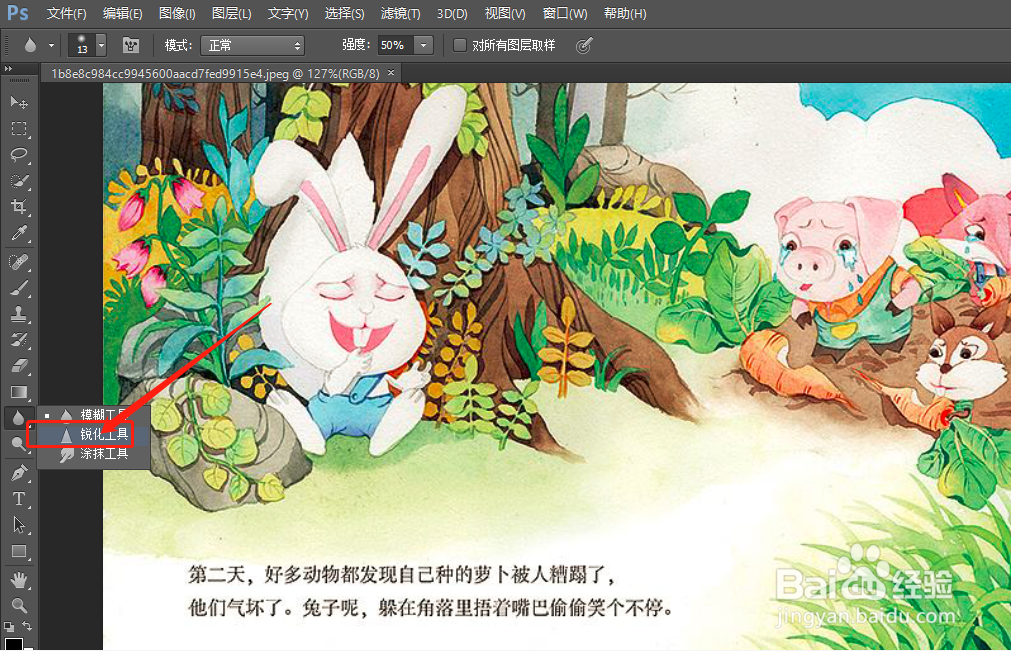Open the 文件(F) menu
This screenshot has height=651, width=1011.
coord(66,13)
